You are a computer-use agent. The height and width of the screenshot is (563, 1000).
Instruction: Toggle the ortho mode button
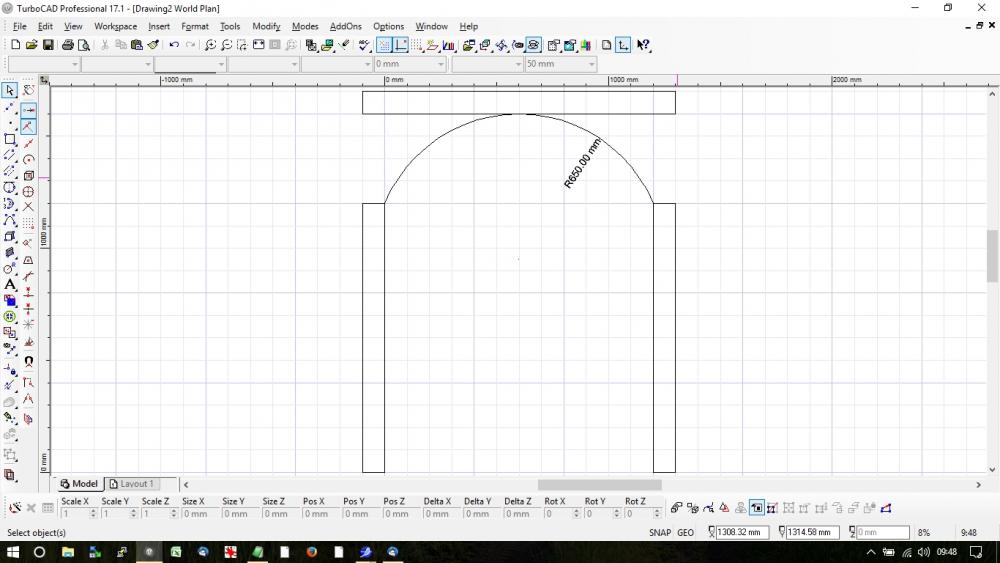point(400,45)
